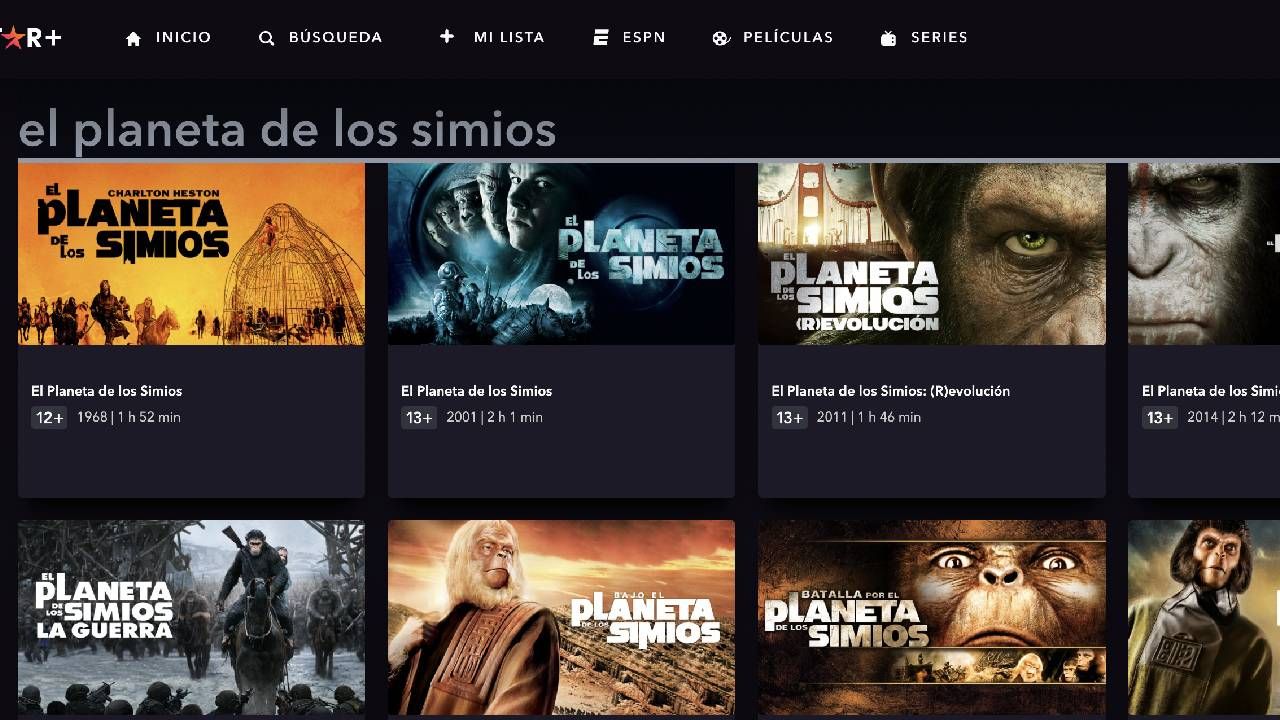Click the ESPN logo icon

pyautogui.click(x=600, y=37)
